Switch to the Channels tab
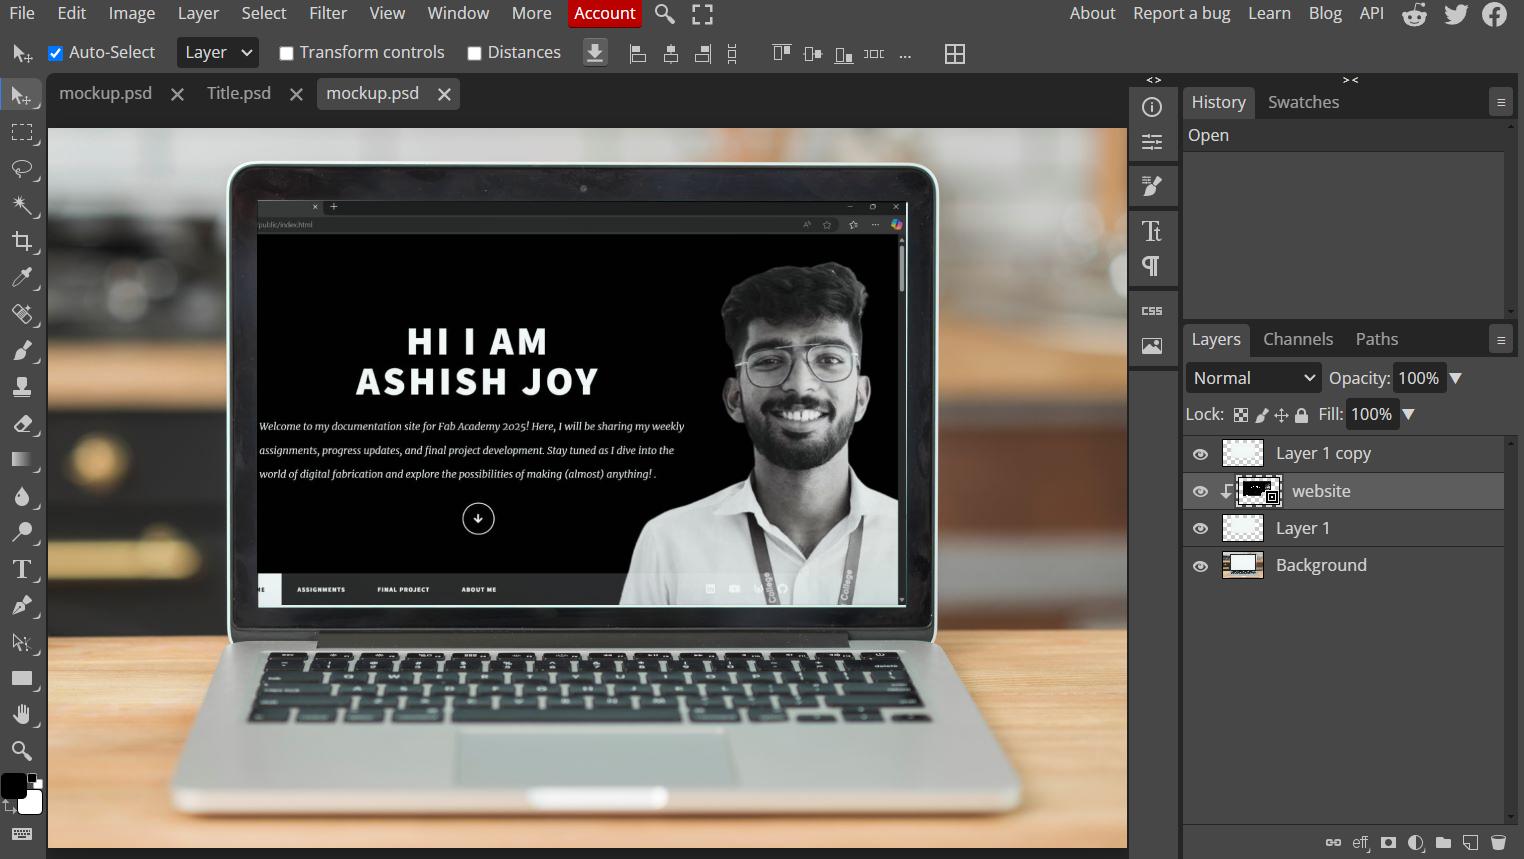This screenshot has height=859, width=1524. point(1298,339)
